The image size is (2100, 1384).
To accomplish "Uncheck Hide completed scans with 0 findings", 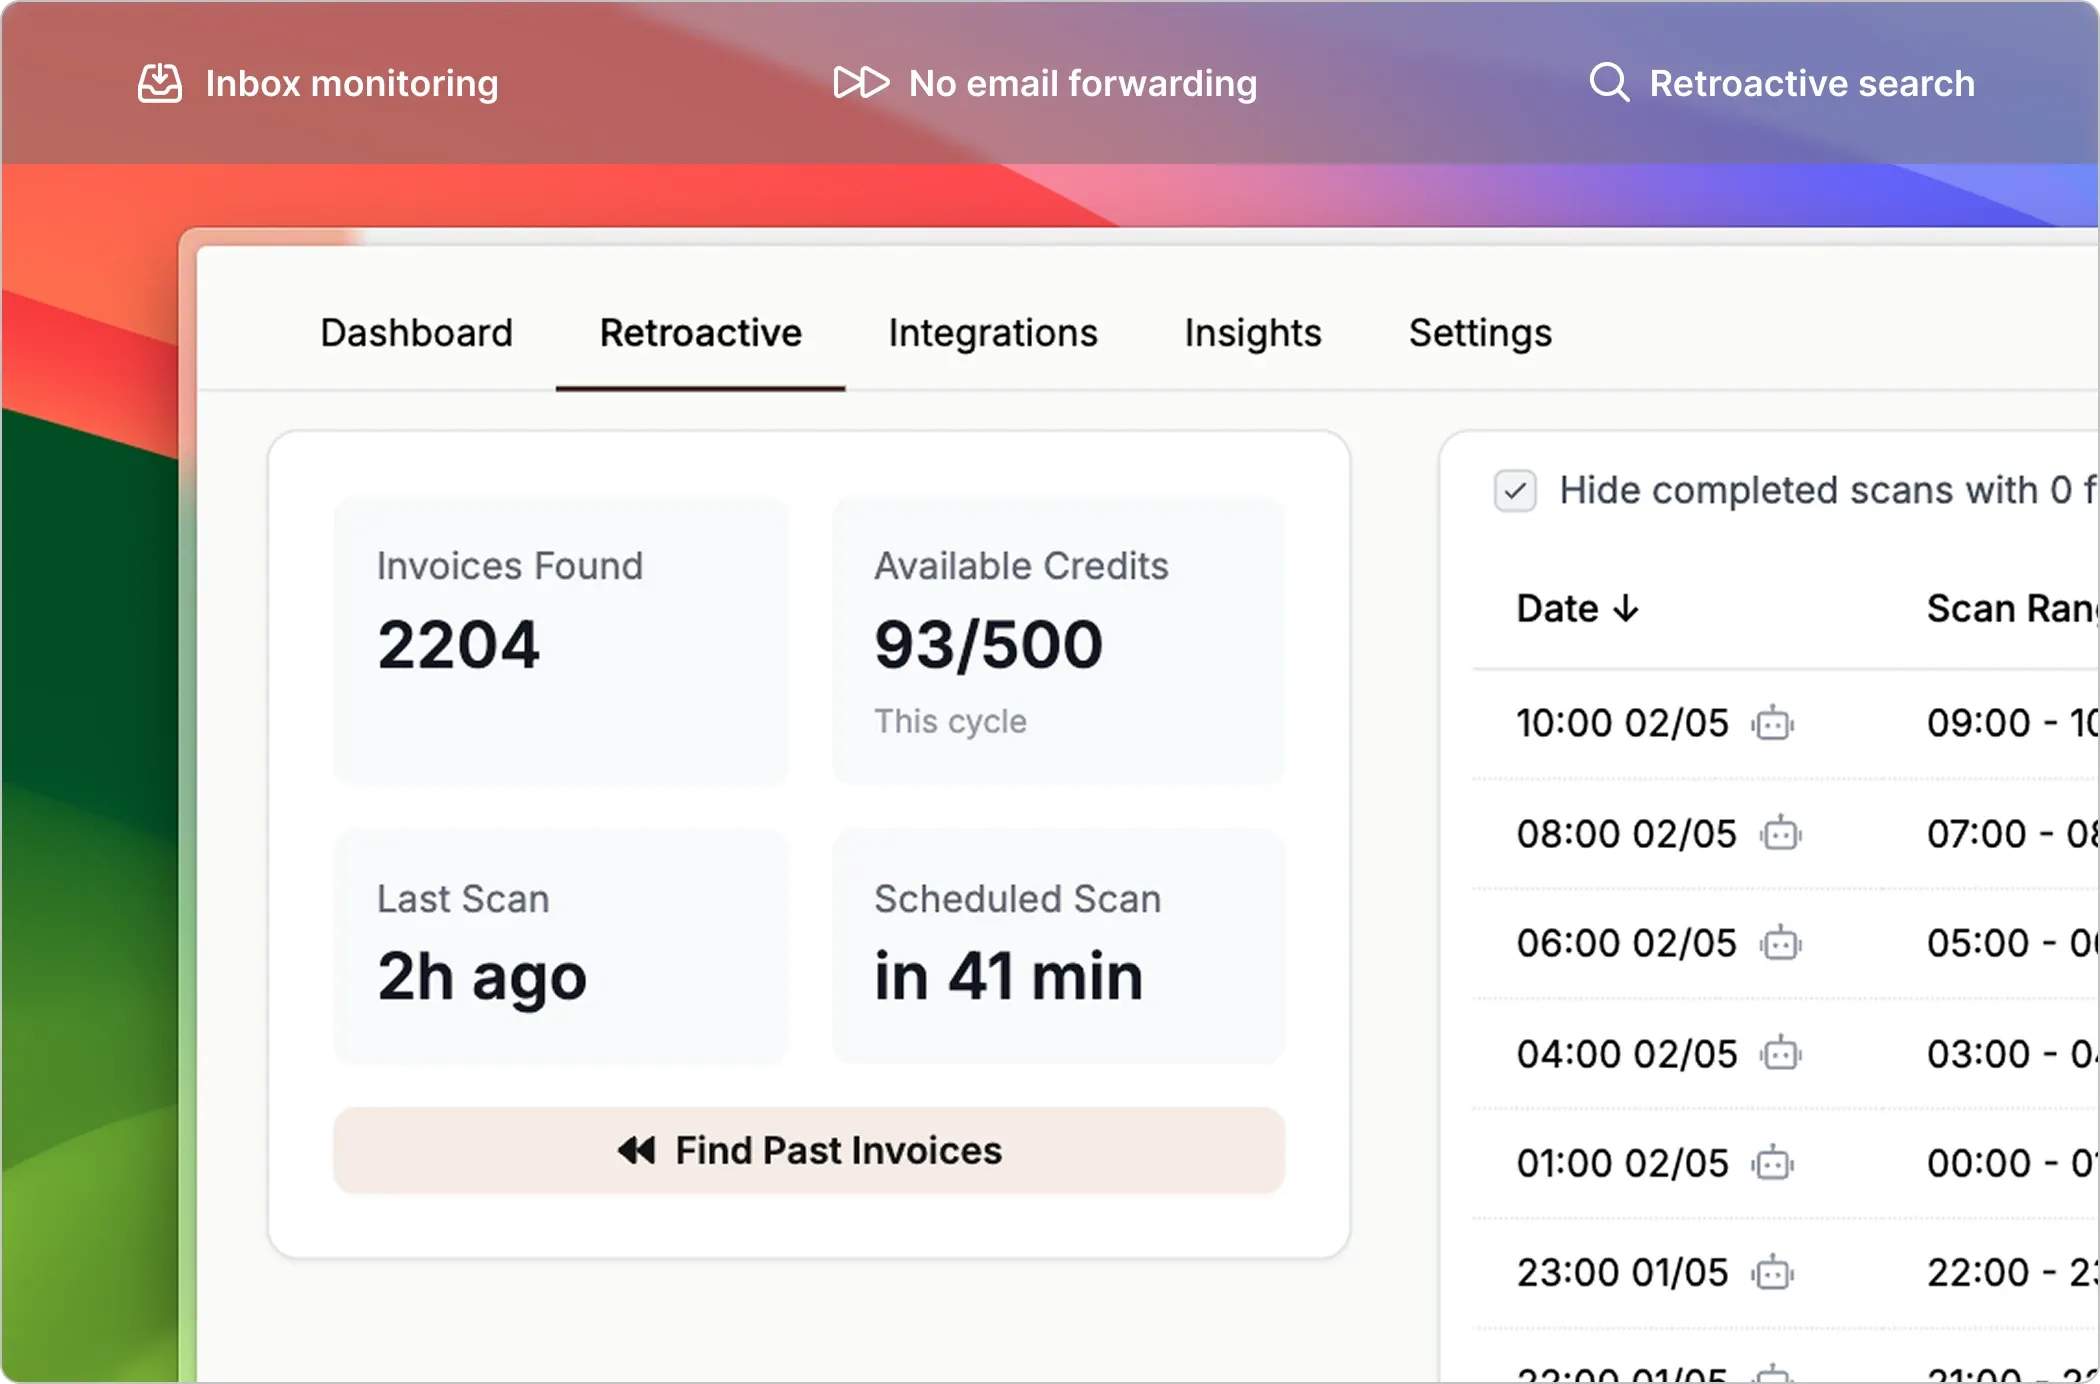I will [x=1515, y=491].
